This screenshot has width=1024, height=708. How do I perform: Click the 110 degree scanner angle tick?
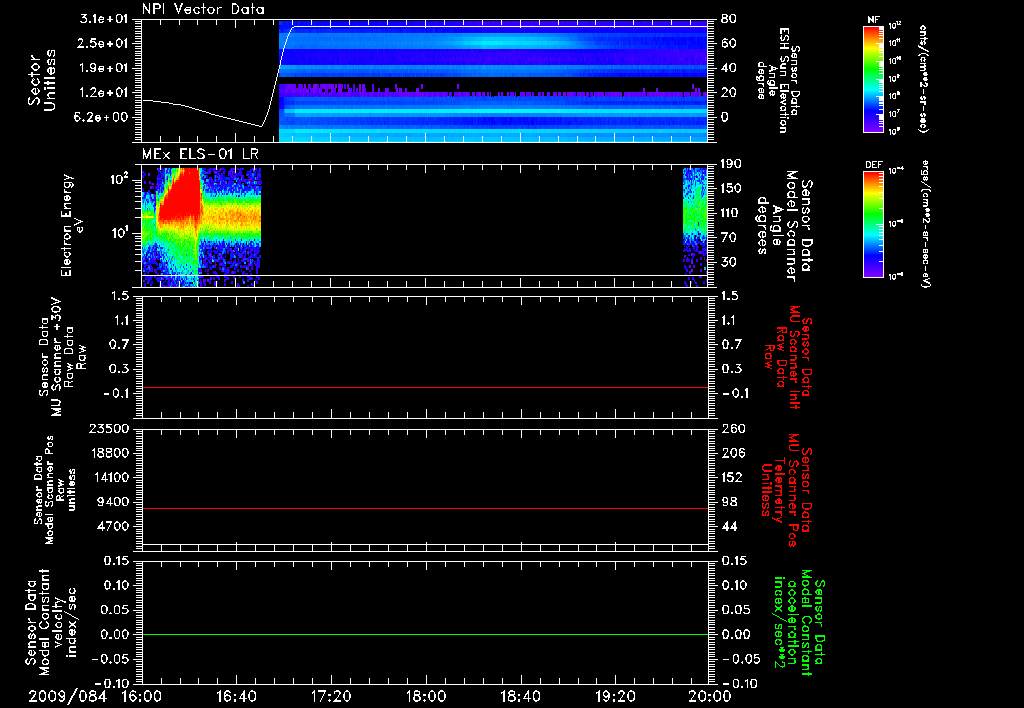coord(731,213)
